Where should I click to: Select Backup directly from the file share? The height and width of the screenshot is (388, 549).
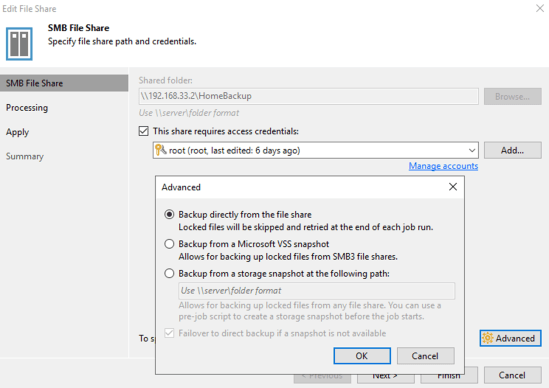169,214
